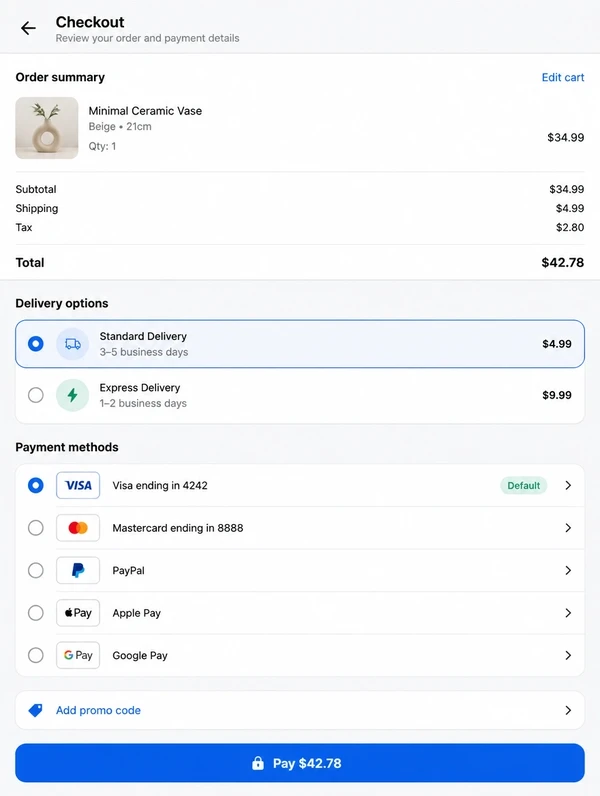Select the Google Pay radio button
The image size is (600, 796).
click(36, 655)
